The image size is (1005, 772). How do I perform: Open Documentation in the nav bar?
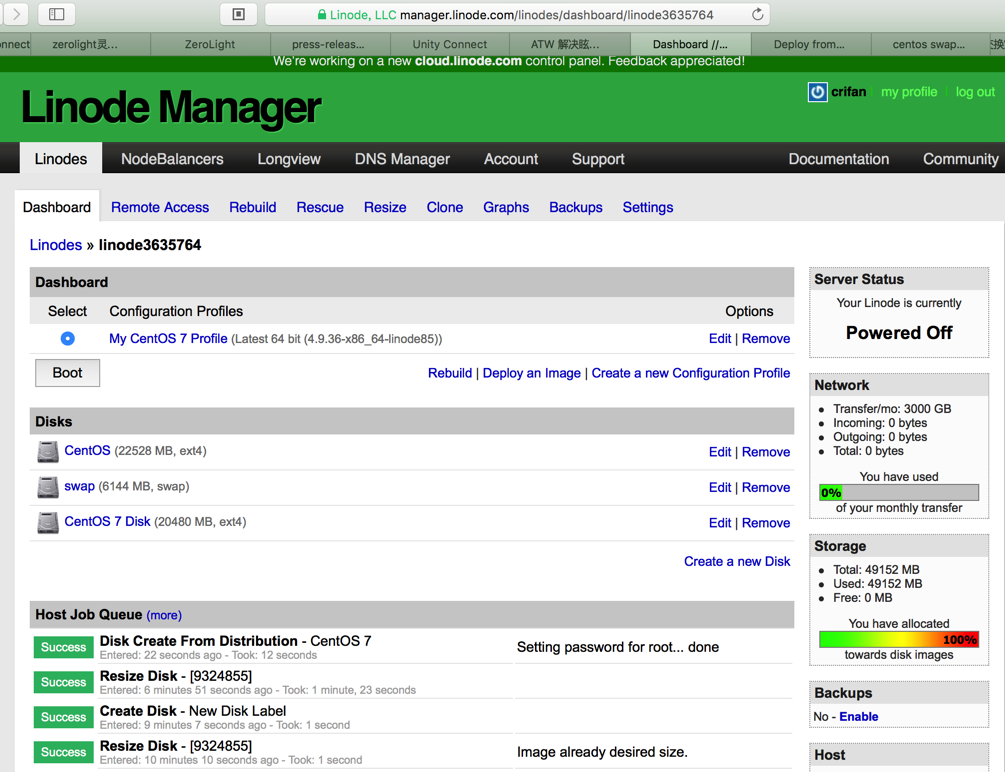[838, 159]
